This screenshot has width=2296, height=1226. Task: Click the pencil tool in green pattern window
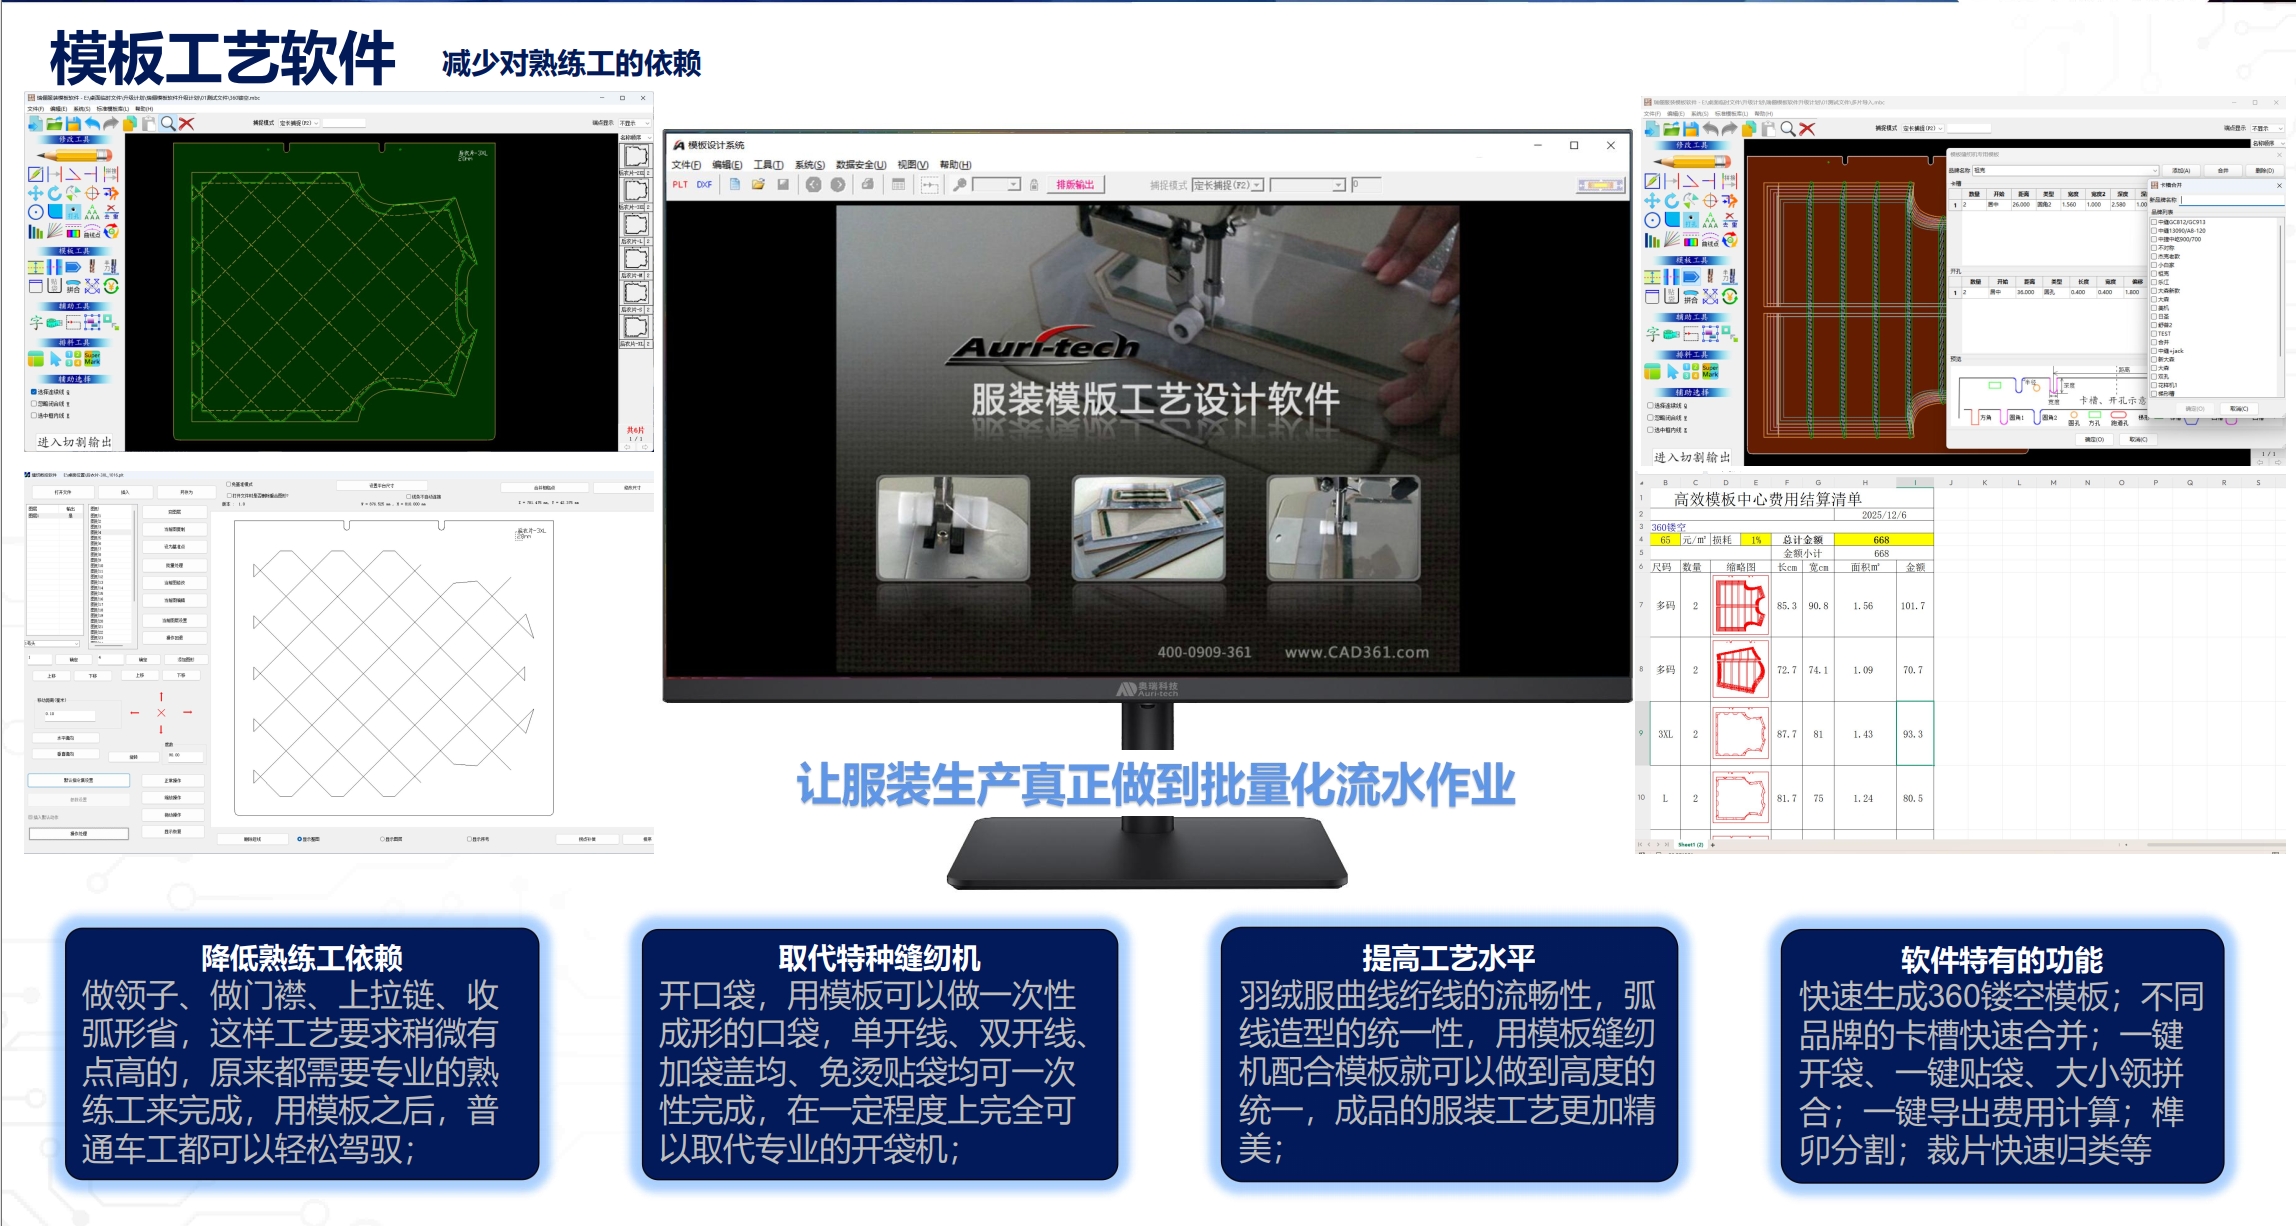point(75,155)
